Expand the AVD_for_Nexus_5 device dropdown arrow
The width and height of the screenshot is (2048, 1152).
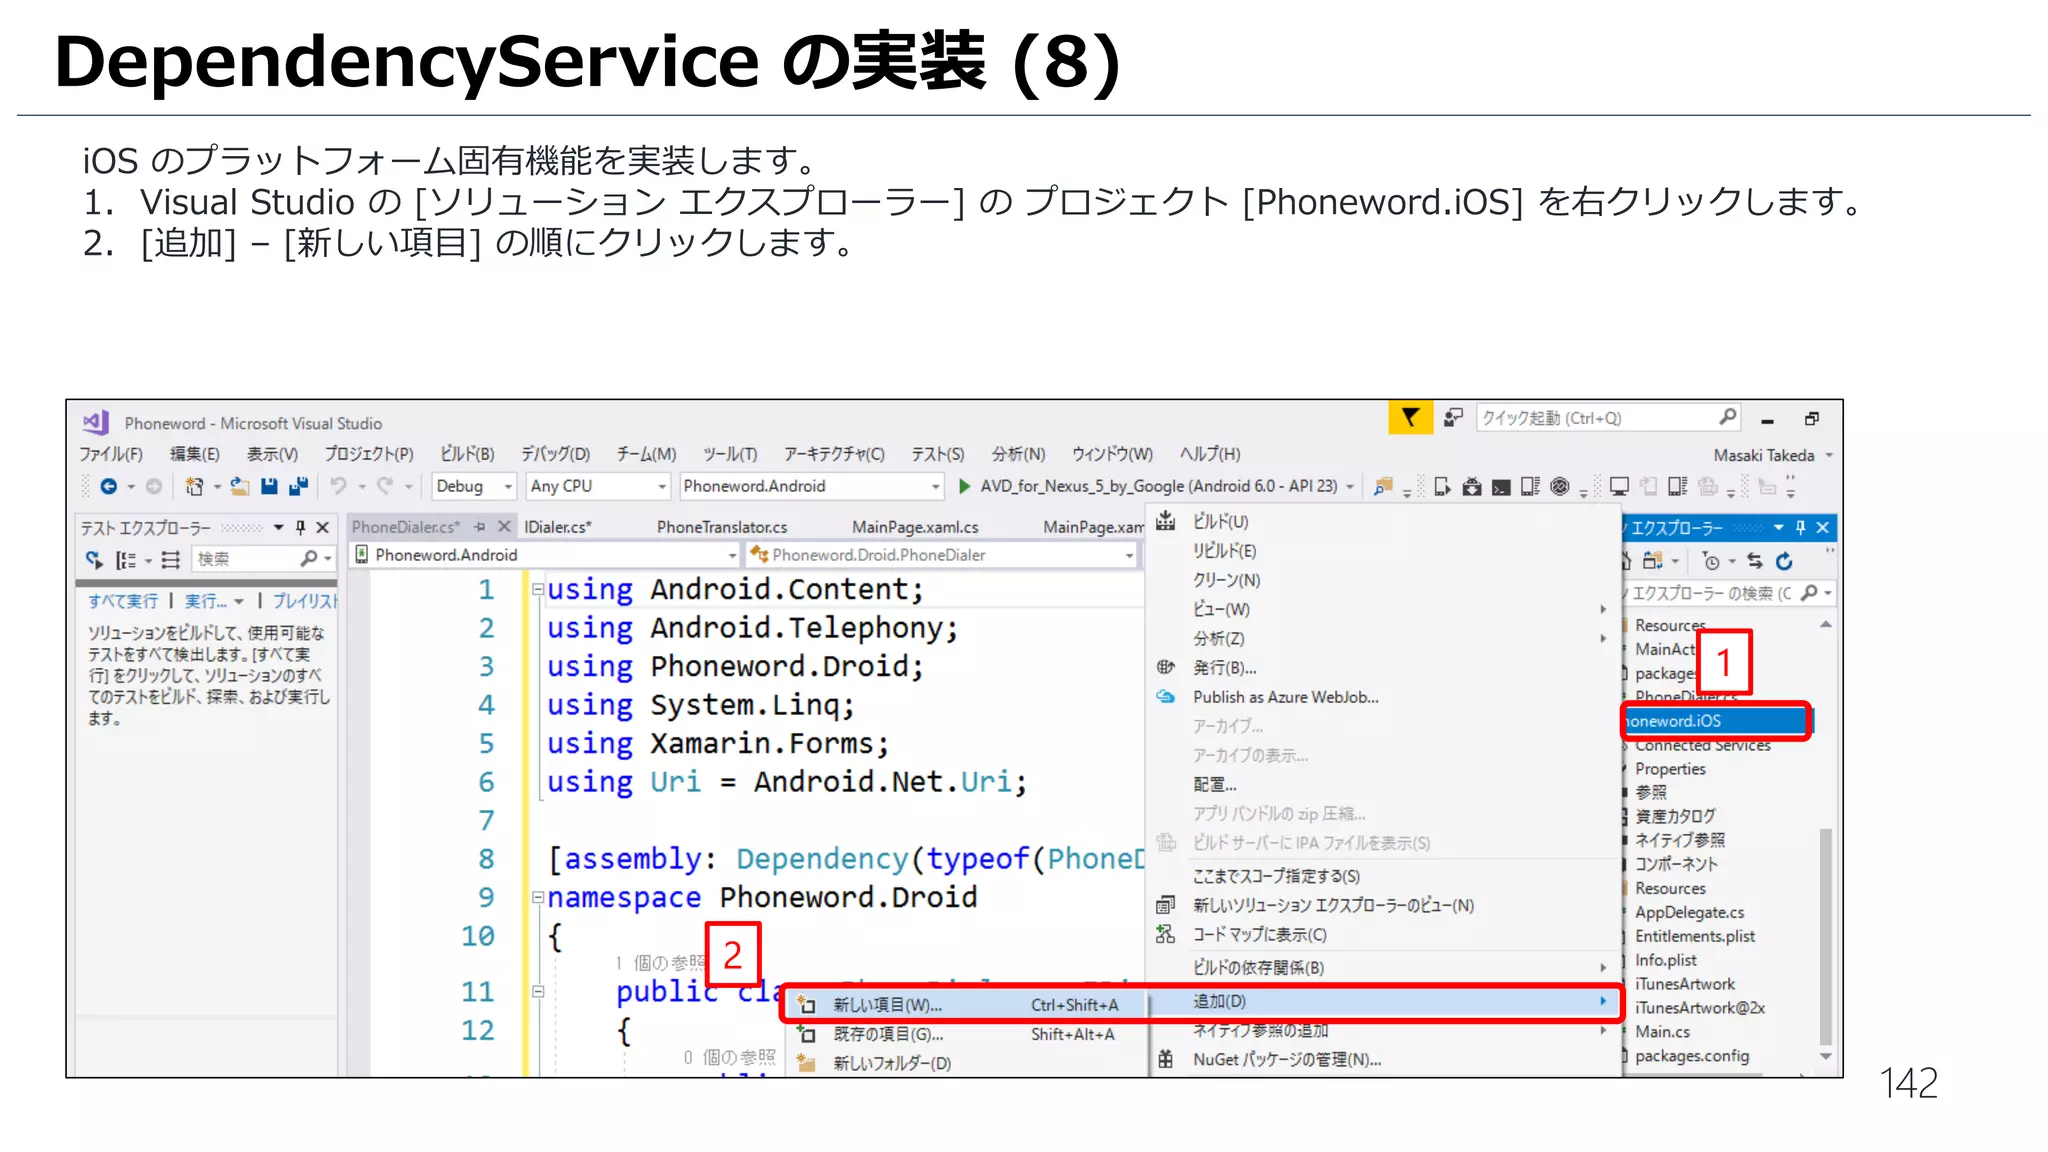point(1350,487)
